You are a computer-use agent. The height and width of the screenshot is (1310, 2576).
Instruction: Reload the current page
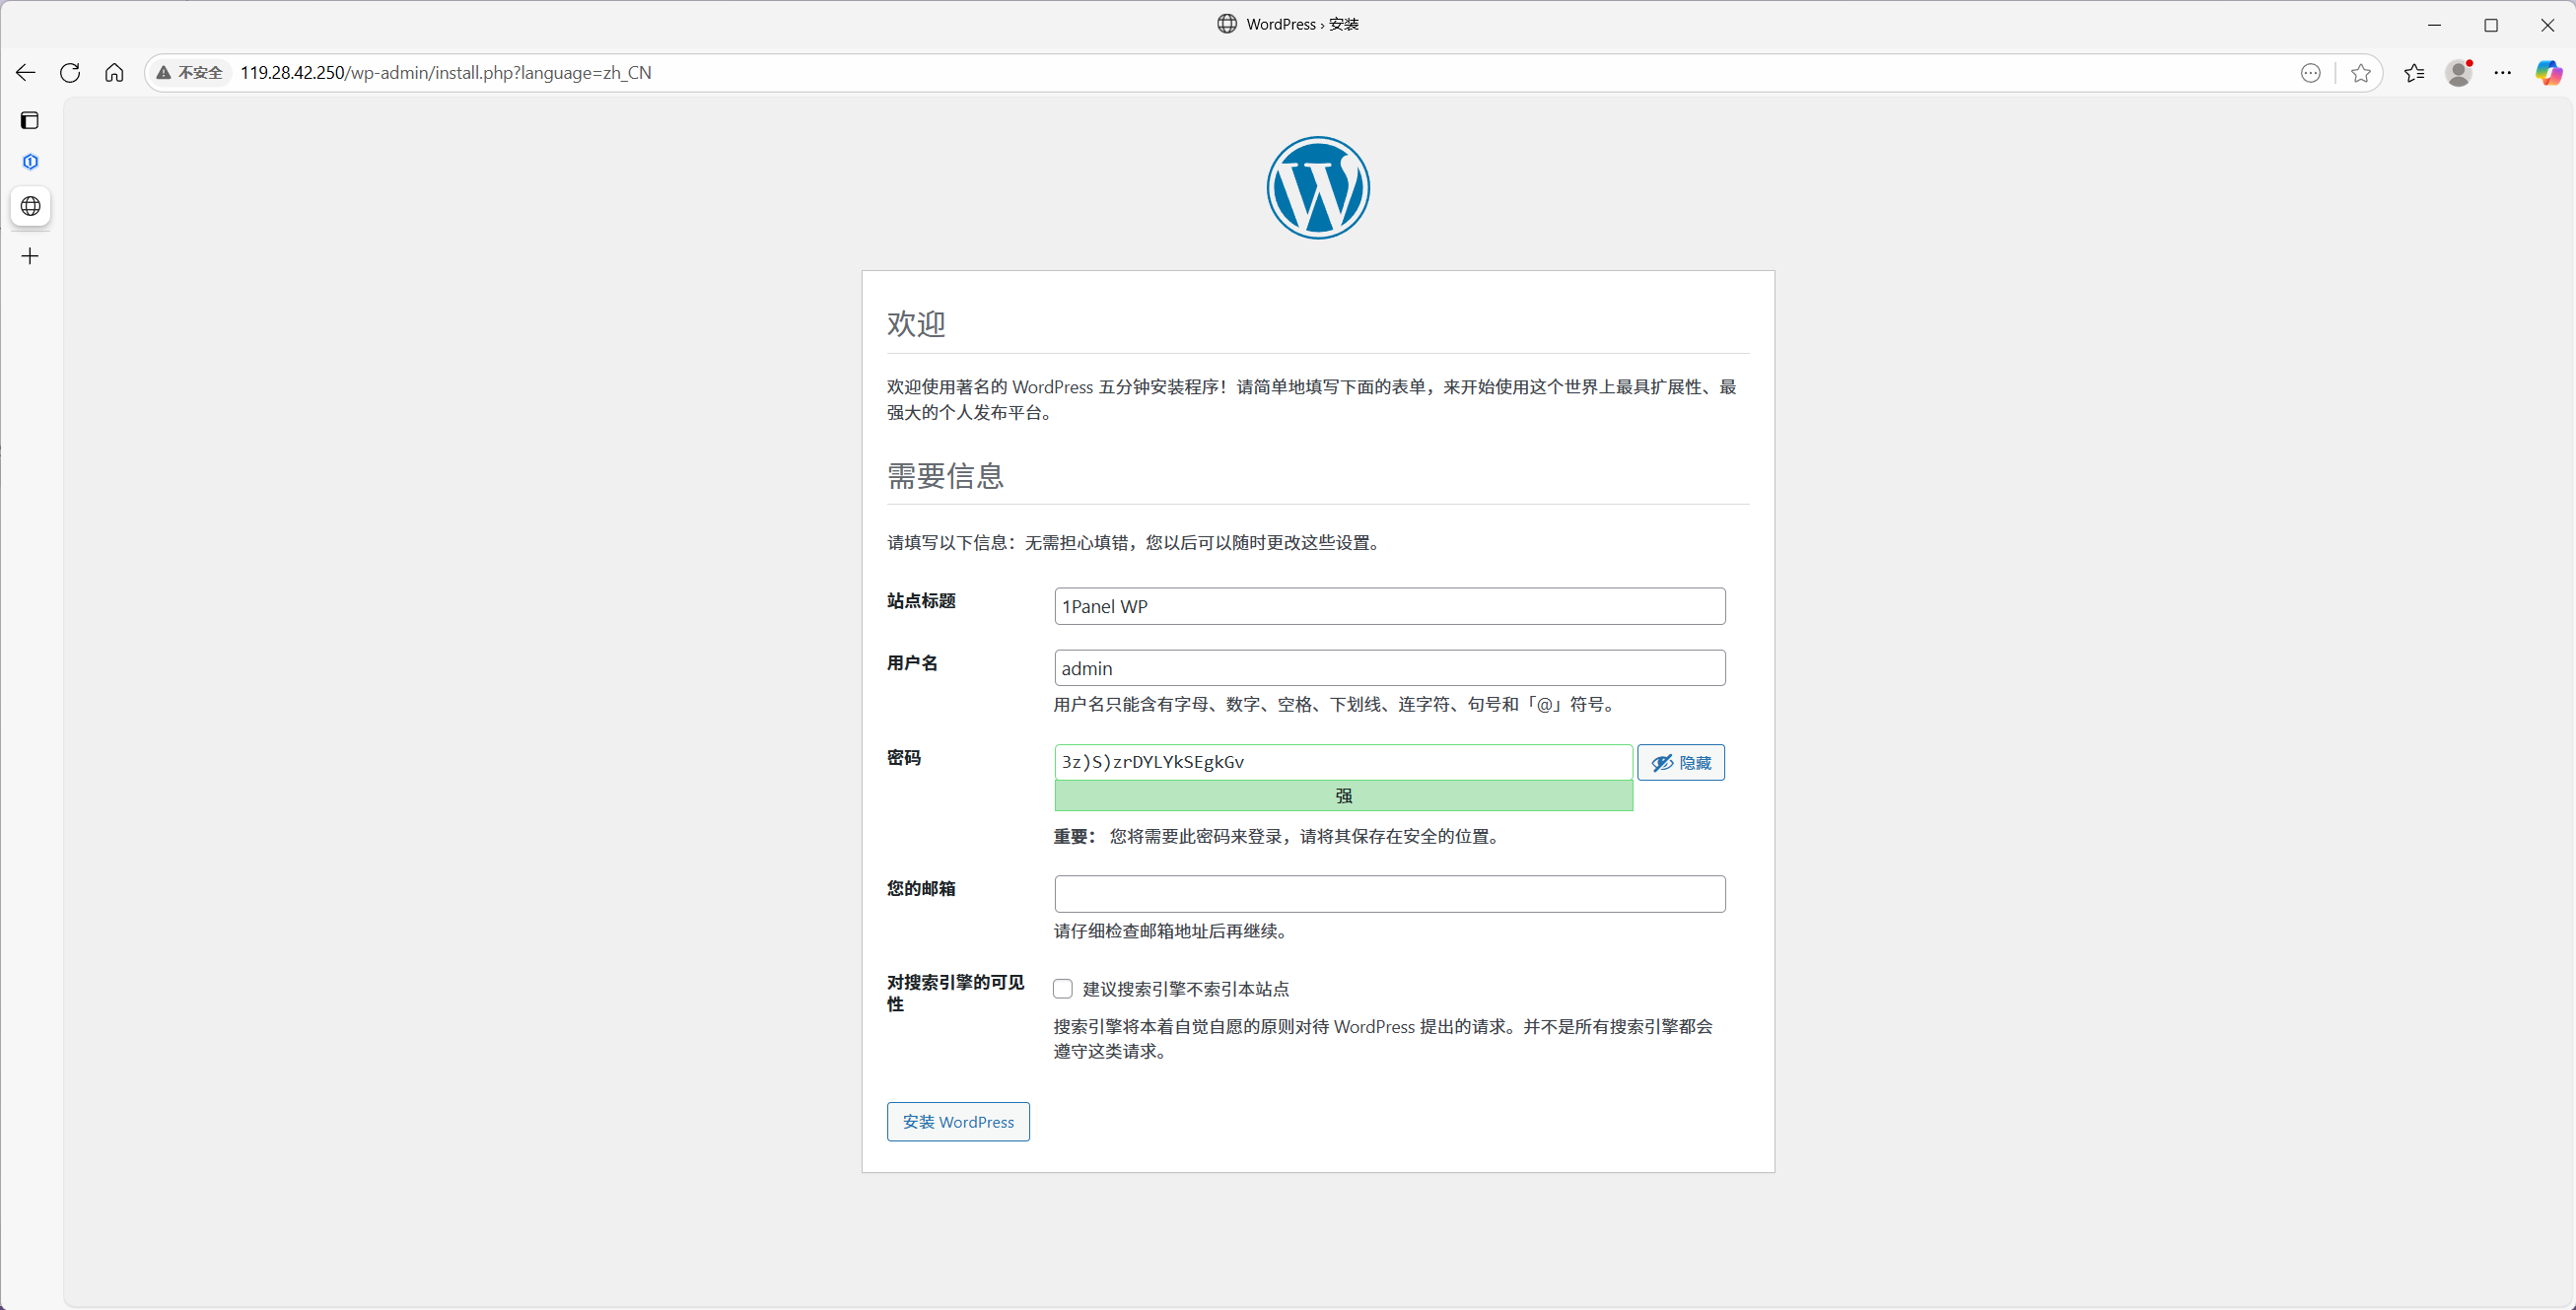click(x=70, y=72)
